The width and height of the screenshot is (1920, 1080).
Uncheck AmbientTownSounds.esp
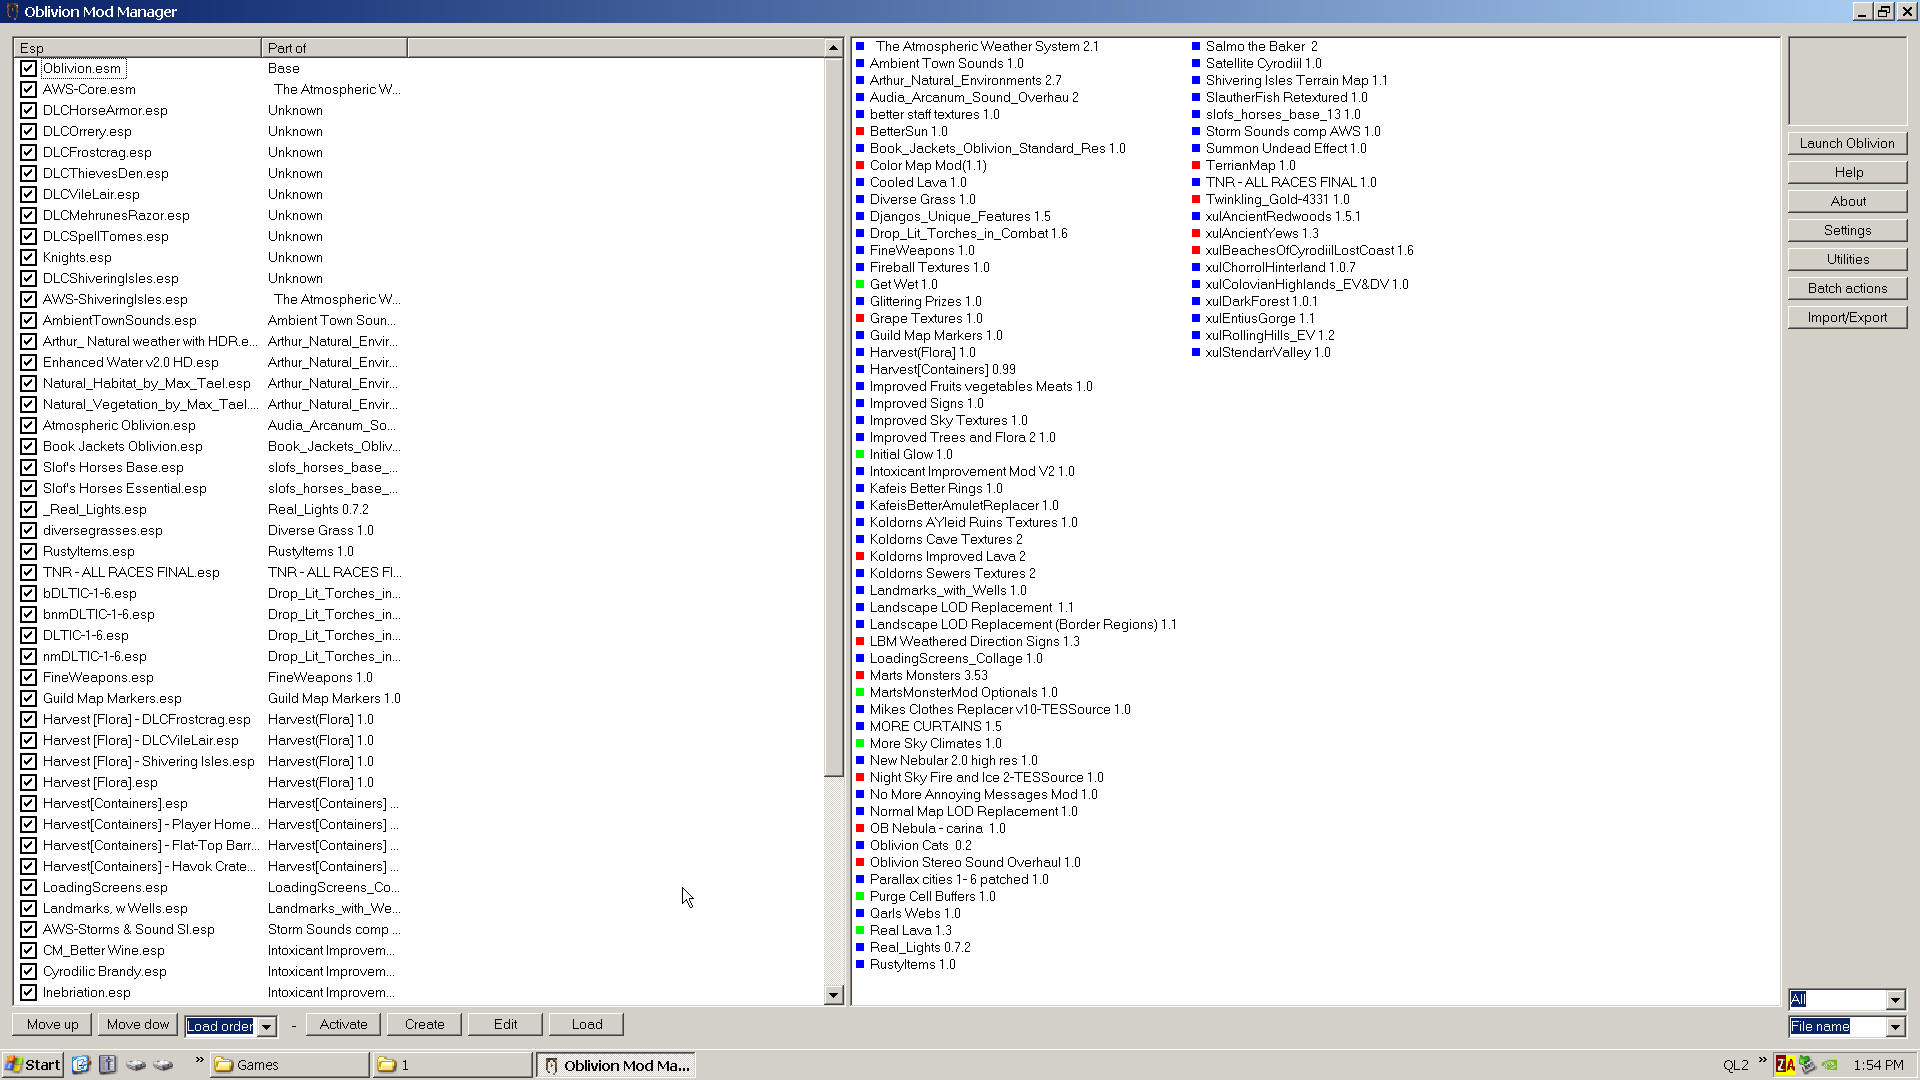[28, 320]
